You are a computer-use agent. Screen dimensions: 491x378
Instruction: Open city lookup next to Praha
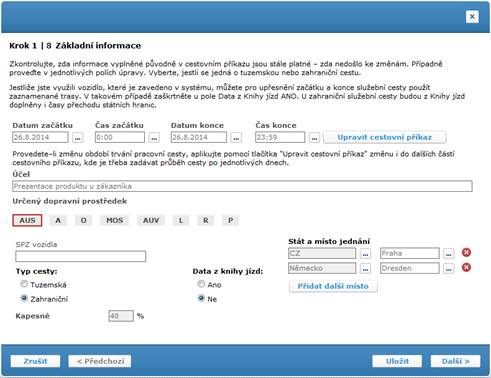(x=449, y=254)
